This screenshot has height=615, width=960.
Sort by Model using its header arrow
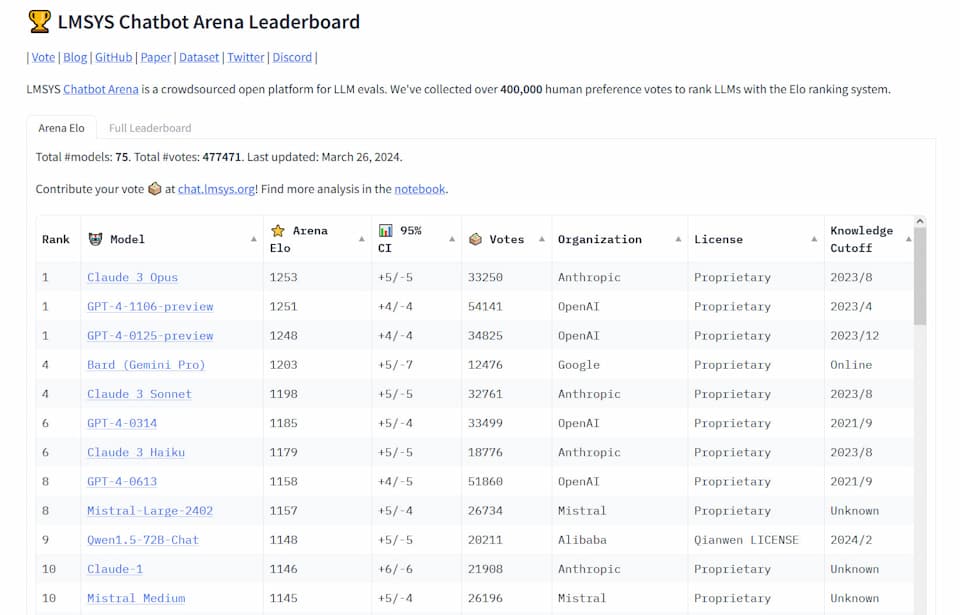click(x=253, y=239)
